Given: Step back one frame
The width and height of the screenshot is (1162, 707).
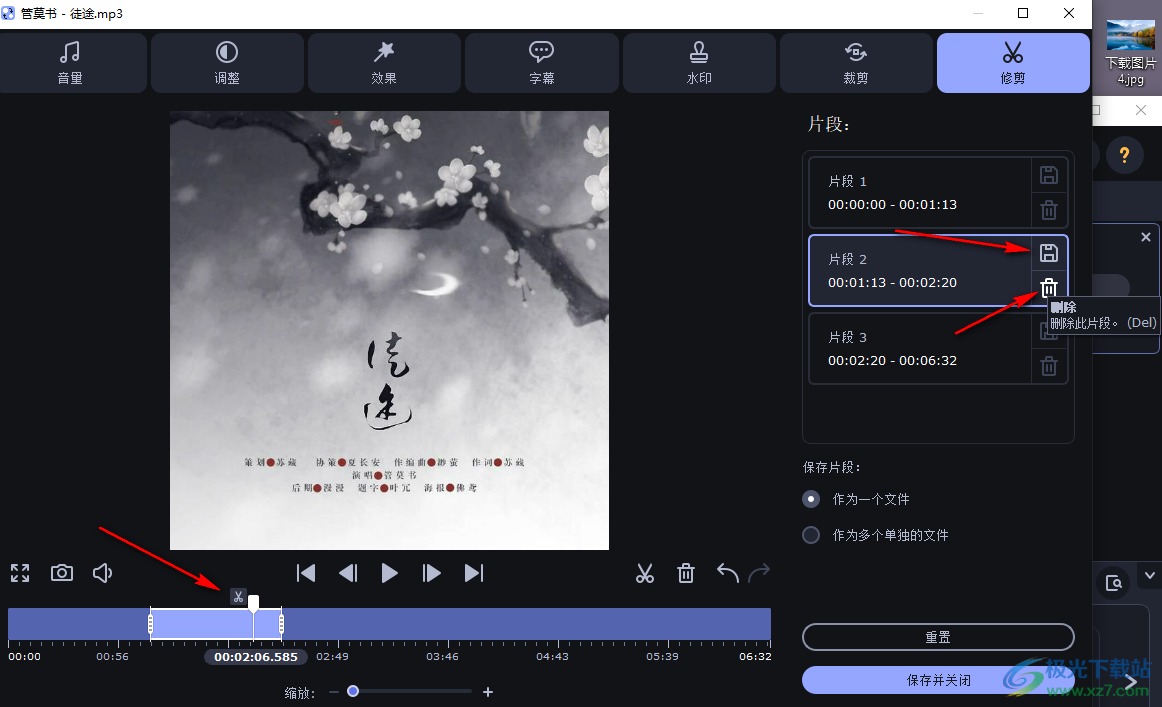Looking at the screenshot, I should click(348, 573).
